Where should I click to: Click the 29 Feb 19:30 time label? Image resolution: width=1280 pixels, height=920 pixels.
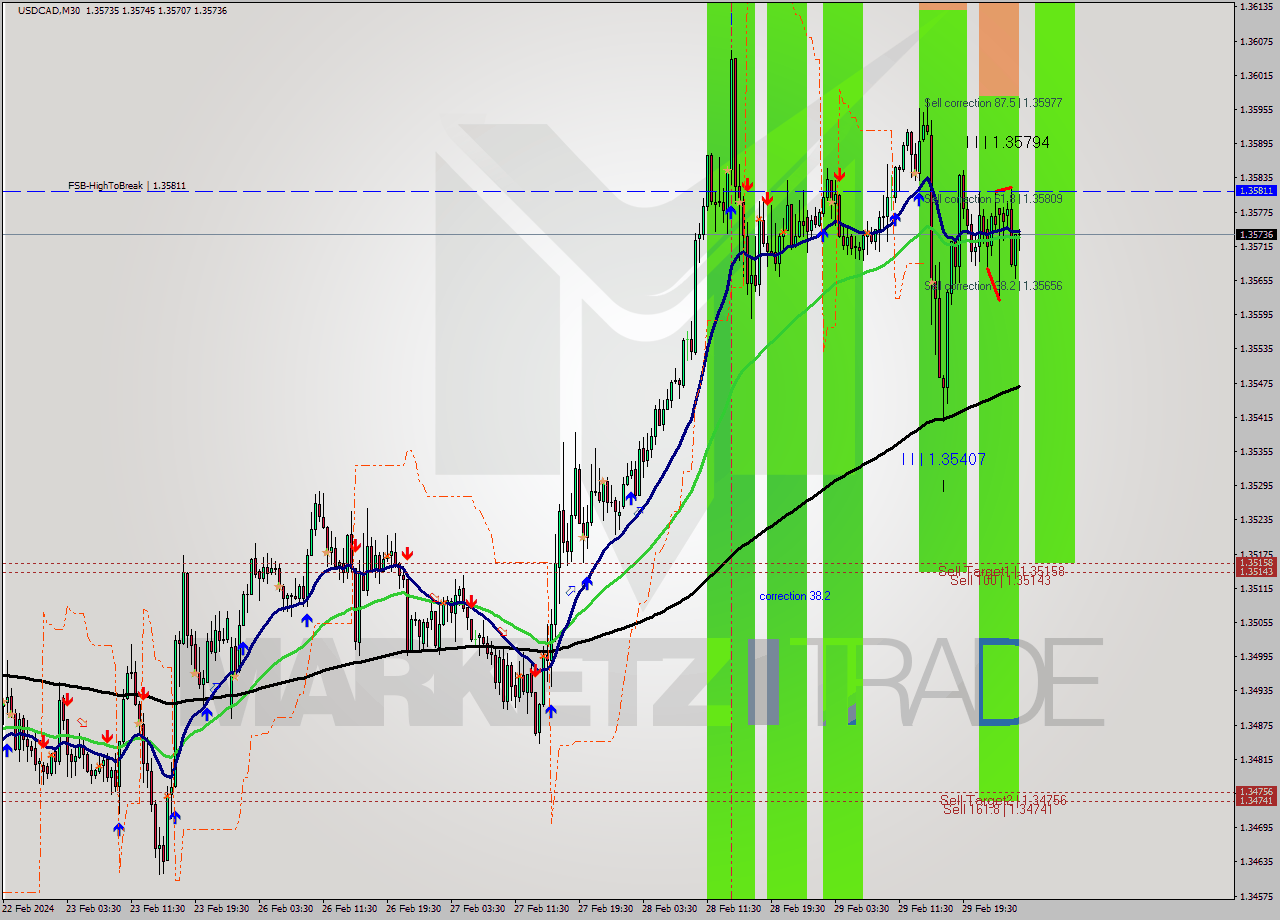pos(988,909)
